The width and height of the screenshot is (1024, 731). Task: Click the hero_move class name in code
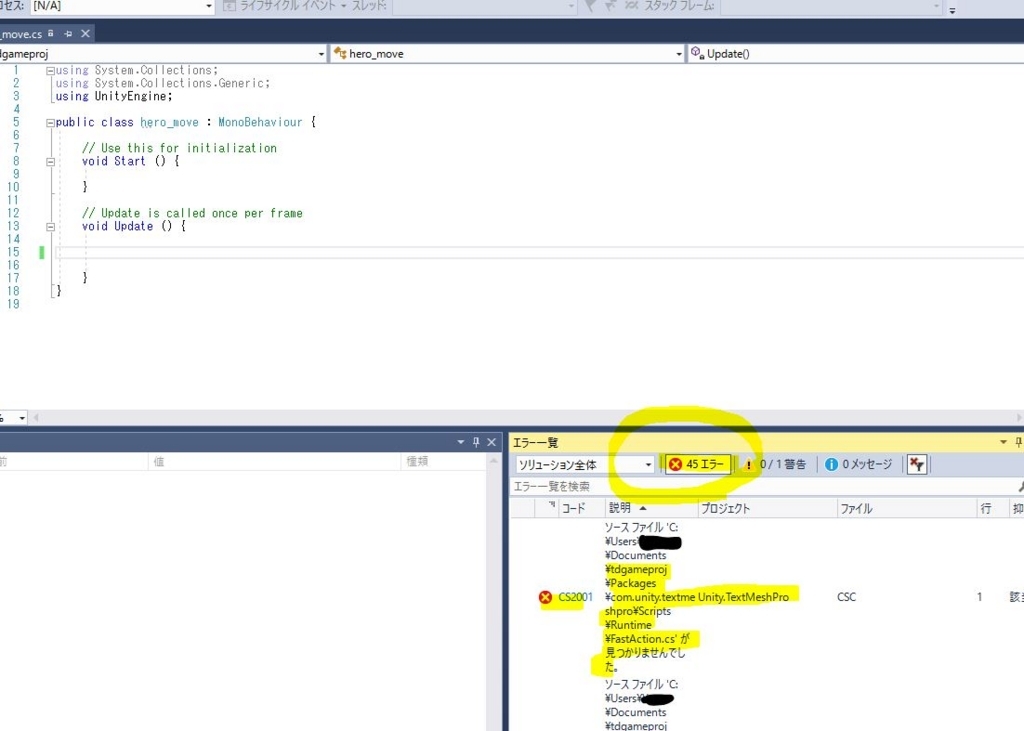click(x=169, y=122)
